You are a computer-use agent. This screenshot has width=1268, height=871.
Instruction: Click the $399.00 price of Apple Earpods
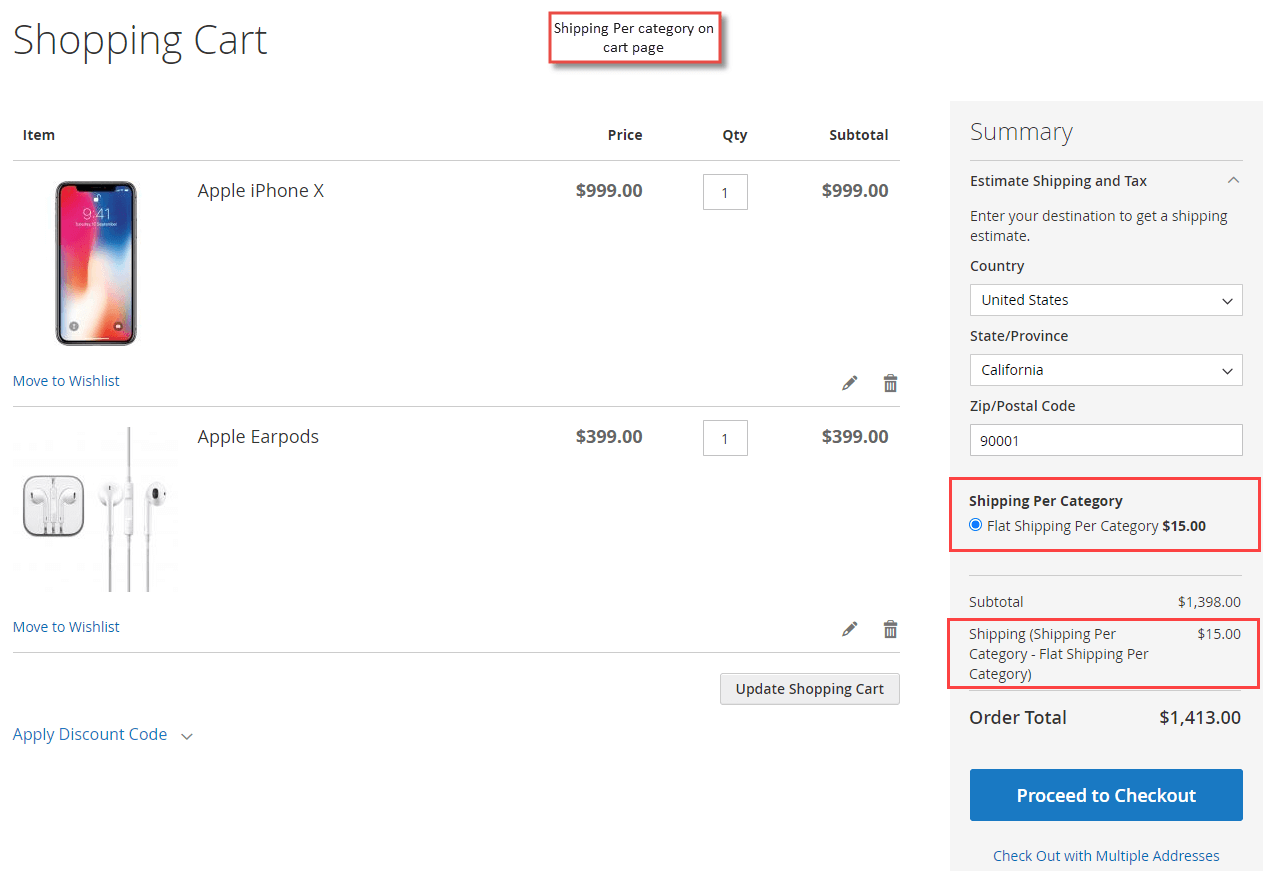pos(609,437)
